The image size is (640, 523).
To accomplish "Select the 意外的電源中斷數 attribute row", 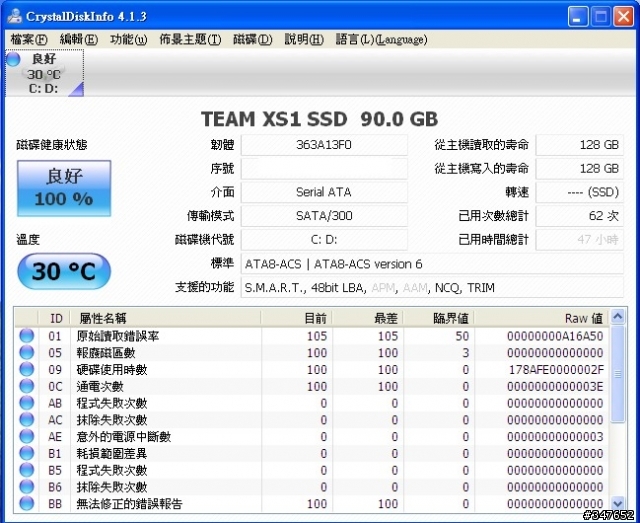I will pos(312,436).
